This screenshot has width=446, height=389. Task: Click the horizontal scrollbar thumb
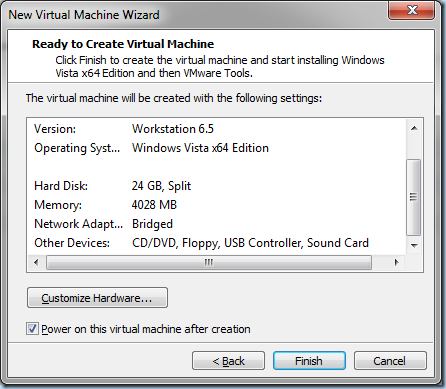209,263
